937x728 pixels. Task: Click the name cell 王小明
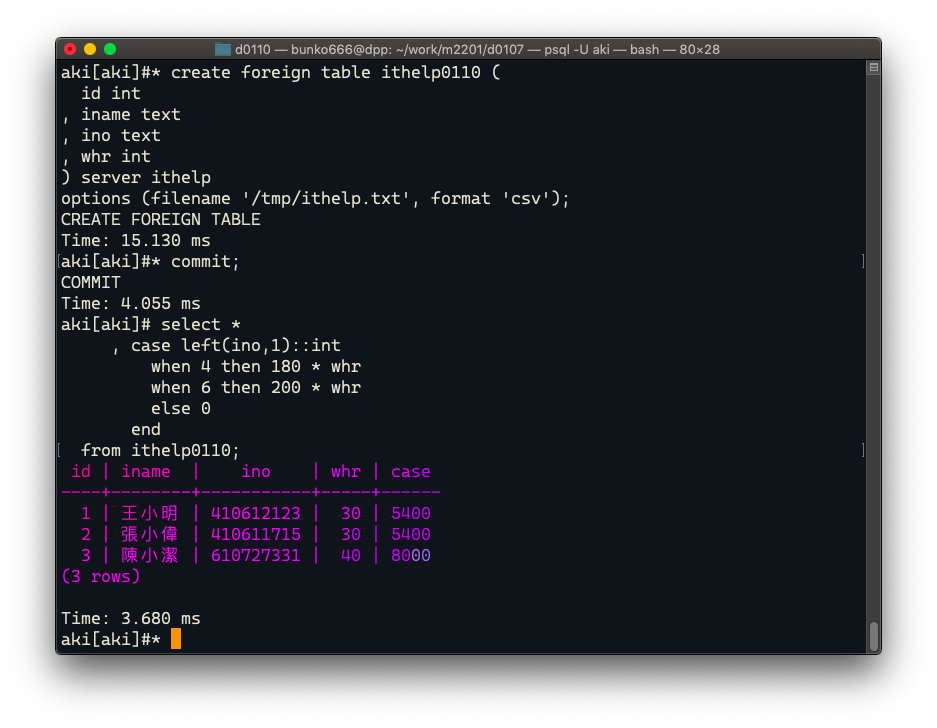point(150,513)
